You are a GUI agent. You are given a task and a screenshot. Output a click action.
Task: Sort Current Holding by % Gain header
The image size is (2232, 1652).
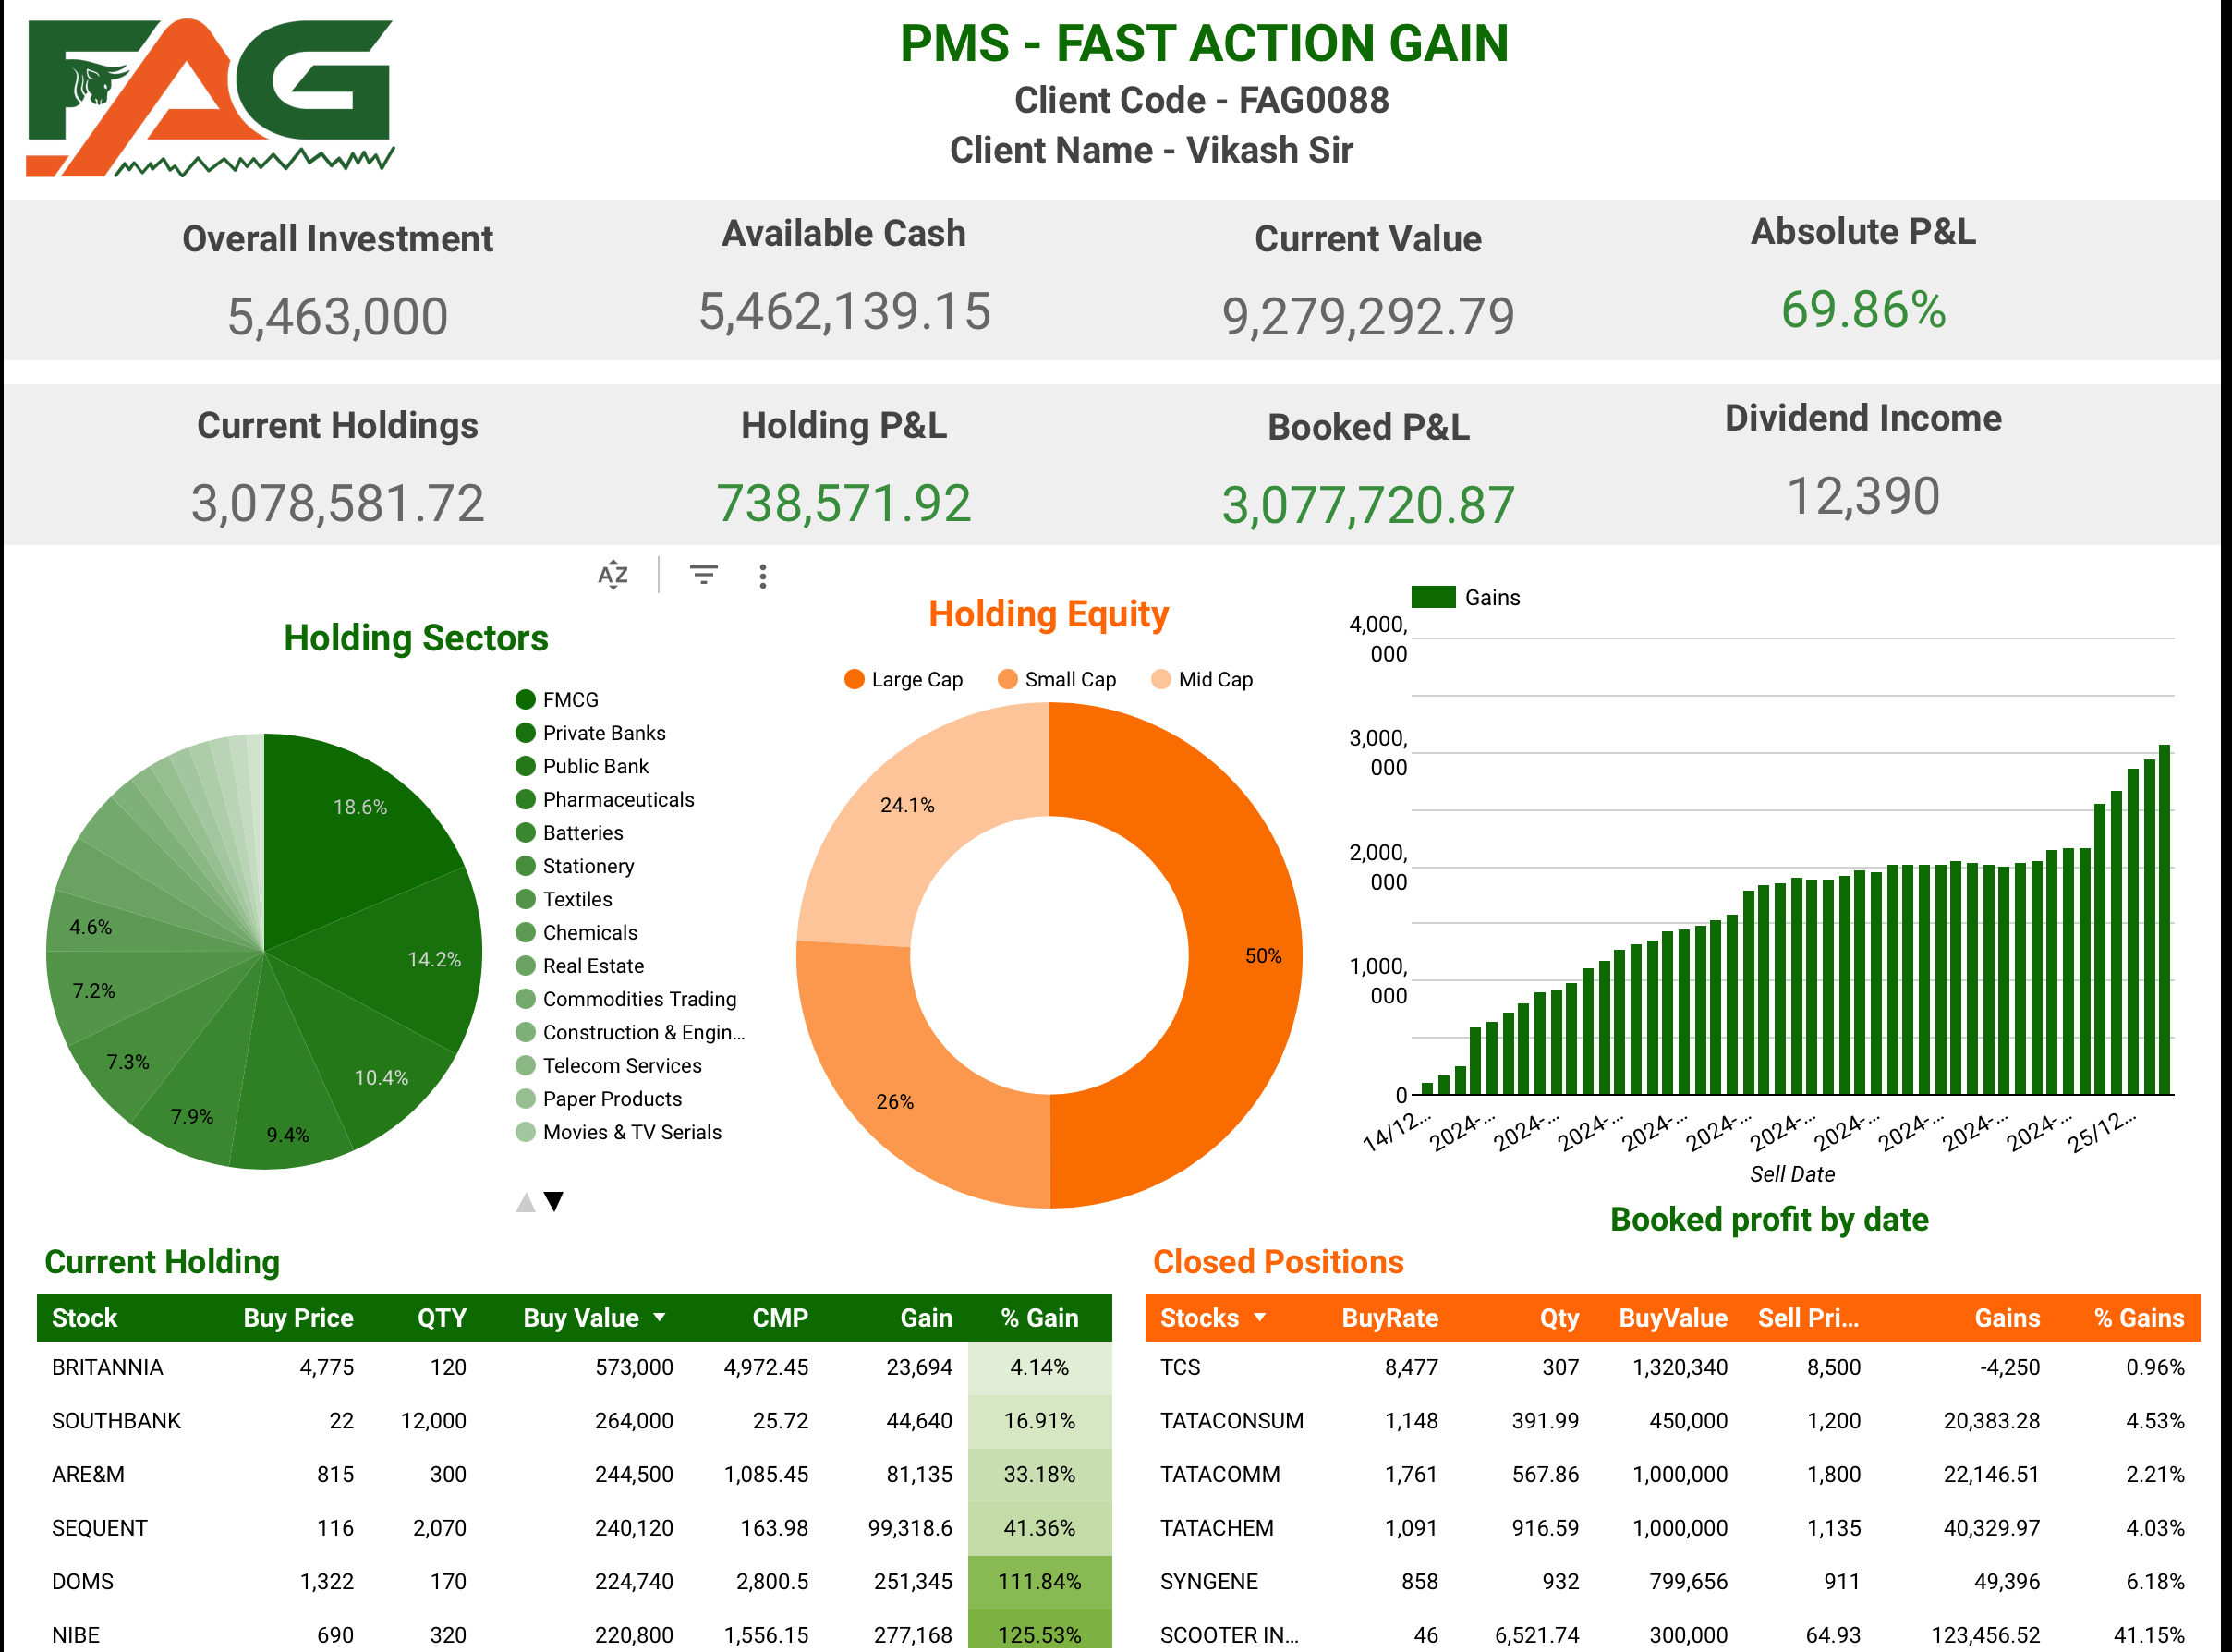[x=1039, y=1317]
